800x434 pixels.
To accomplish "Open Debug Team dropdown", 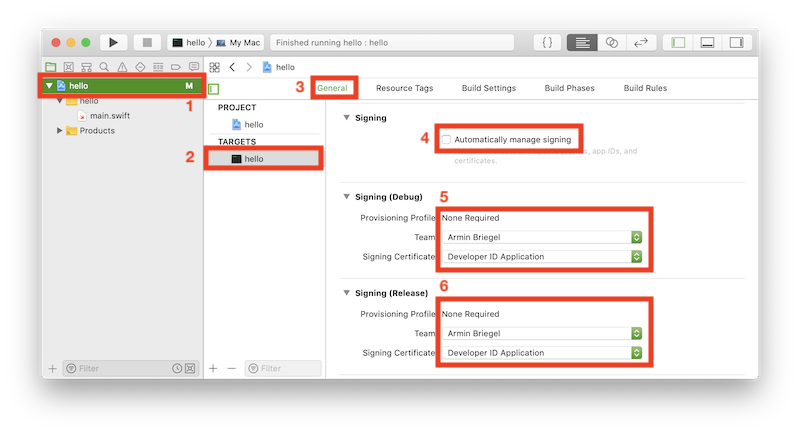I will (542, 237).
